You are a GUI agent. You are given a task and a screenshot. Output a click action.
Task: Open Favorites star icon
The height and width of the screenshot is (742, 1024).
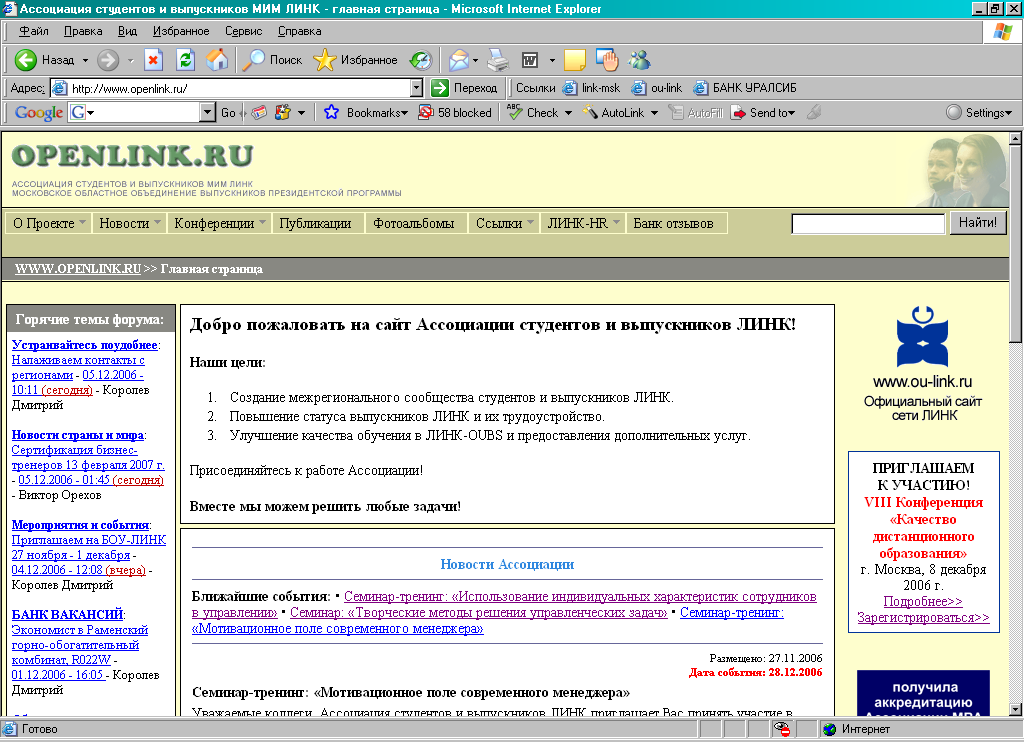[x=325, y=60]
